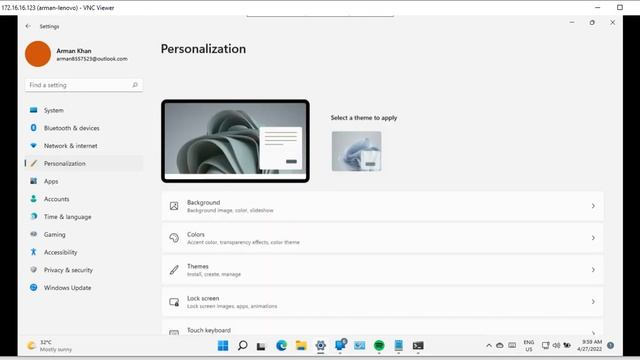Expand the Background row chevron
The image size is (640, 360).
(x=593, y=206)
